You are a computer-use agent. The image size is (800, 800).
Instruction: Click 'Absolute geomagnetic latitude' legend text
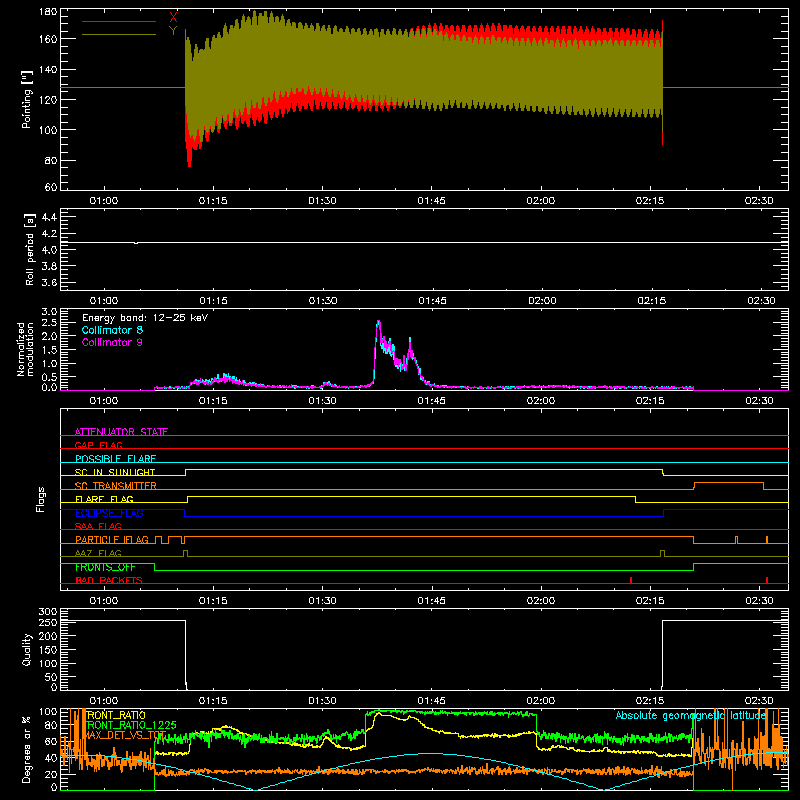click(691, 715)
